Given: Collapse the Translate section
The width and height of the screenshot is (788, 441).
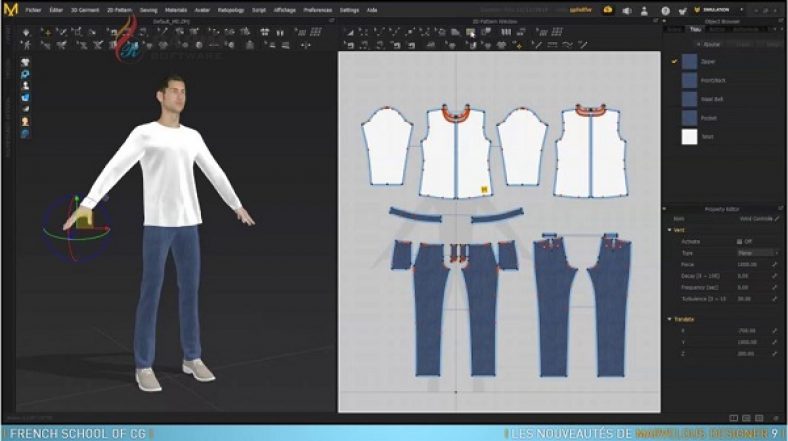Looking at the screenshot, I should [x=668, y=319].
